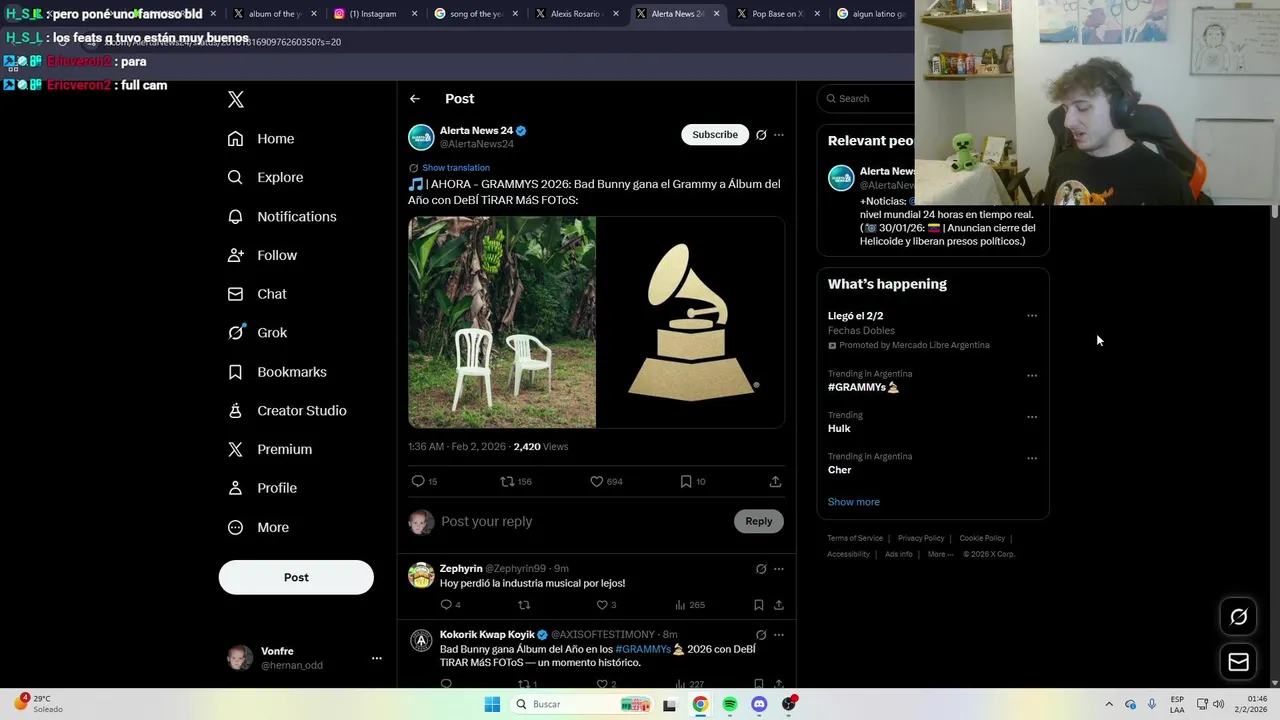Open the Terms of Service link

(855, 538)
